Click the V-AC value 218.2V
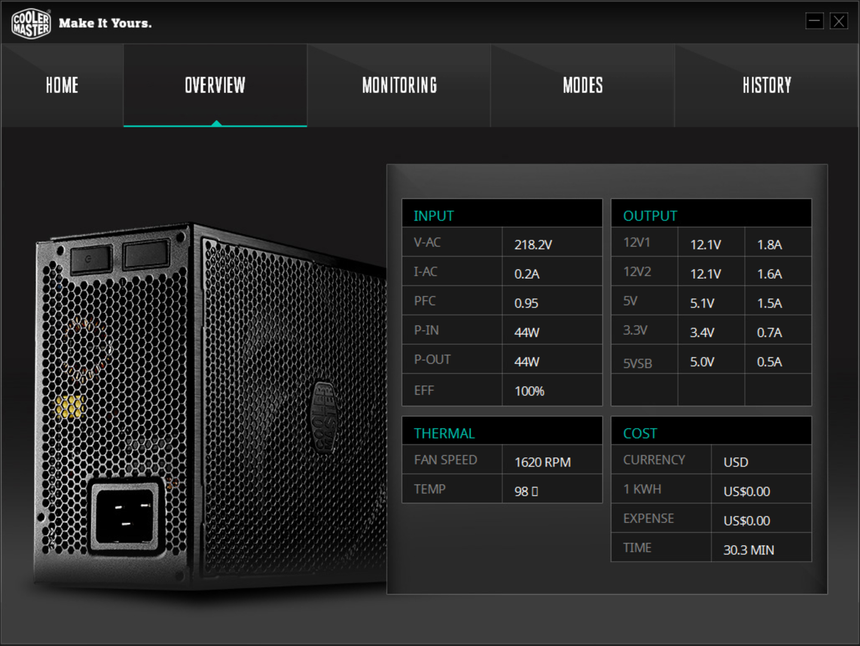Image resolution: width=860 pixels, height=646 pixels. [x=532, y=243]
